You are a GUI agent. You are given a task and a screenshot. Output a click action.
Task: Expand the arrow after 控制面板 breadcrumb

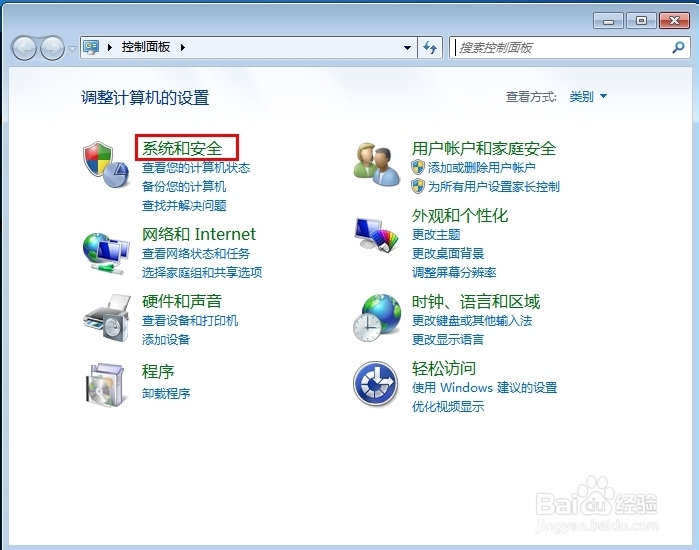182,47
